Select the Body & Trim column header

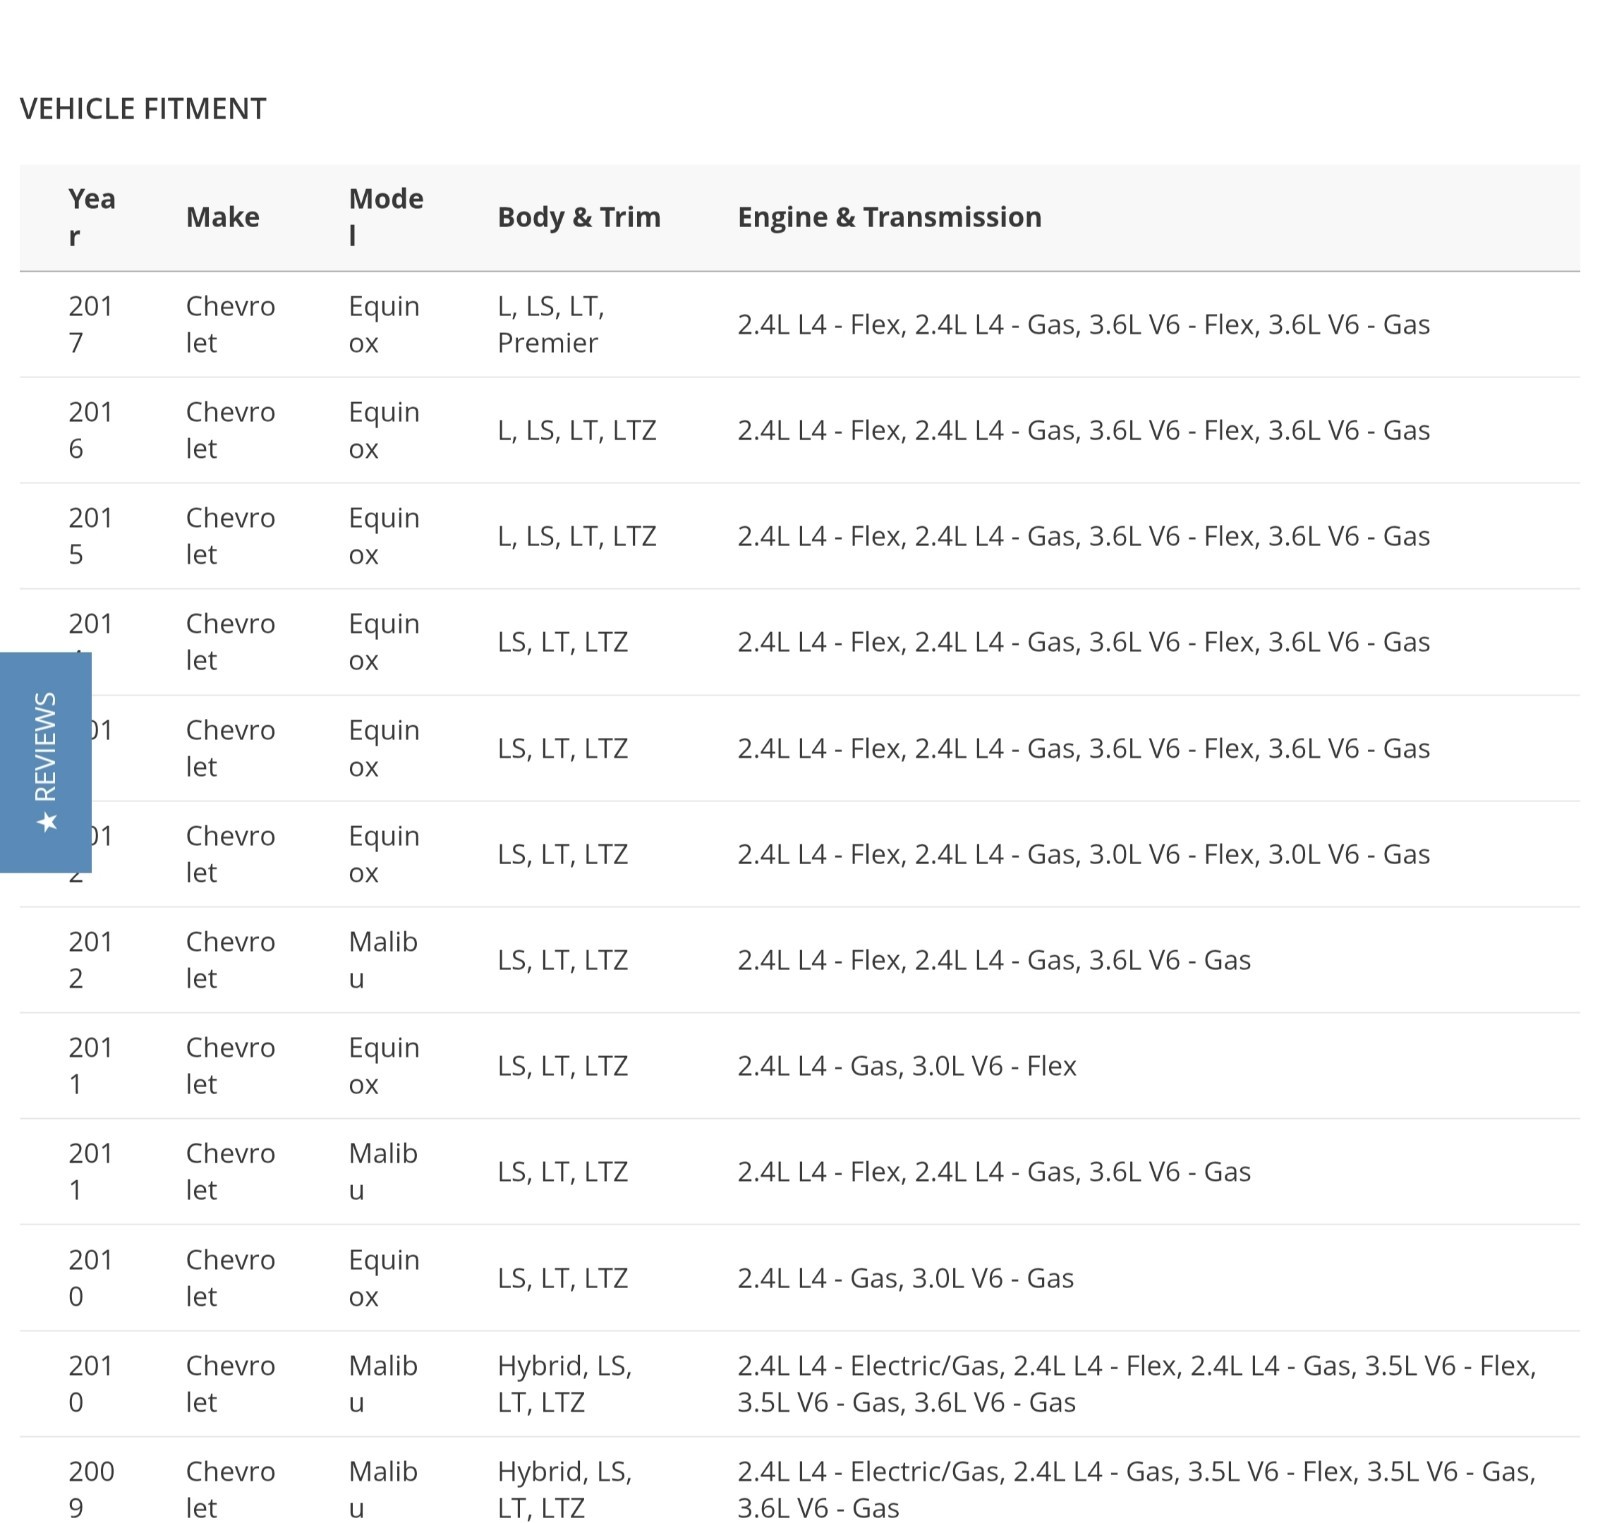pyautogui.click(x=579, y=217)
